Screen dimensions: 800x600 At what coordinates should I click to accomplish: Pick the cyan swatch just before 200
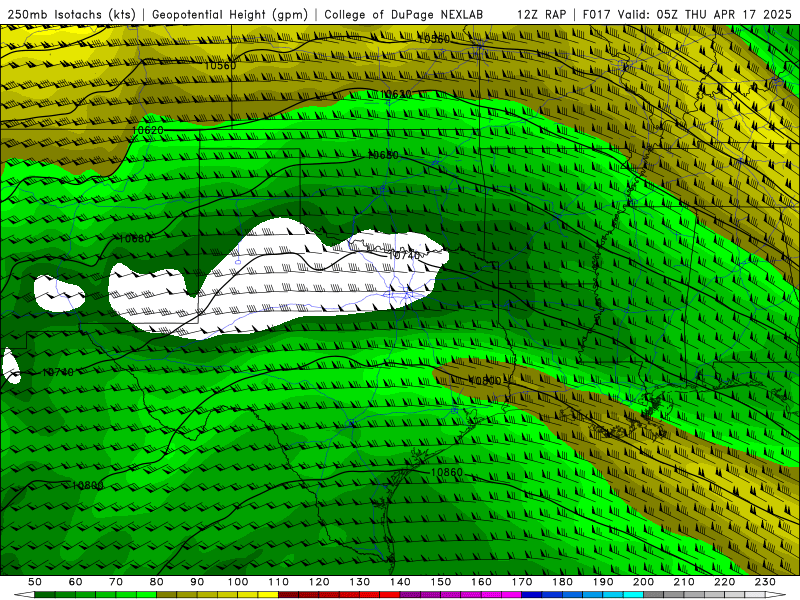[x=634, y=595]
